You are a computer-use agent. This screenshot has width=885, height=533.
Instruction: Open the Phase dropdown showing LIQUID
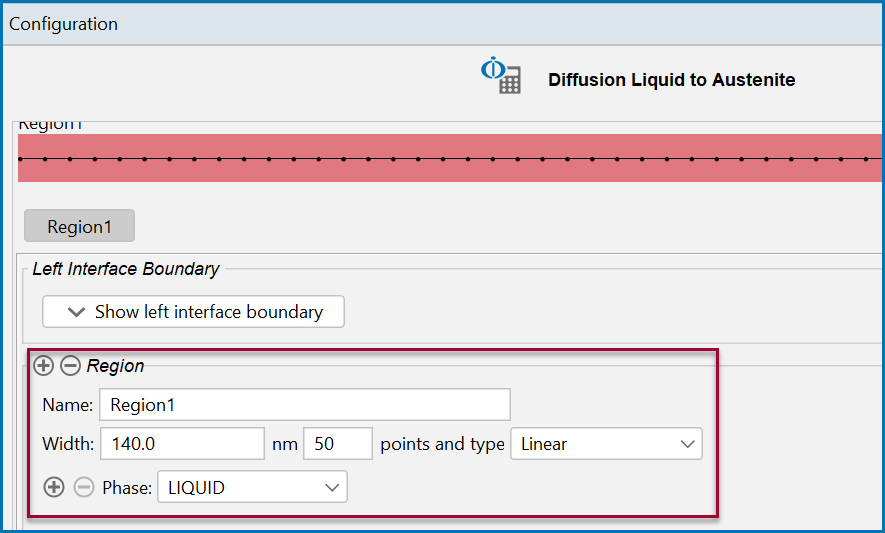pyautogui.click(x=252, y=487)
